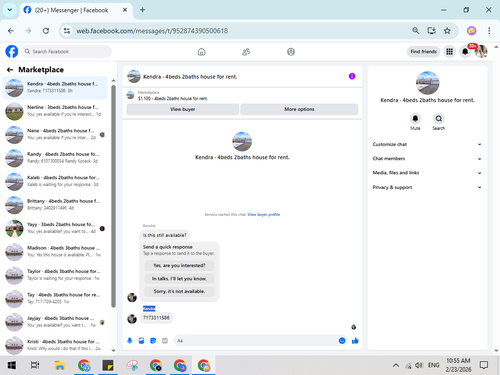This screenshot has width=500, height=375.
Task: Open the View buyer profile link
Action: coord(264,215)
